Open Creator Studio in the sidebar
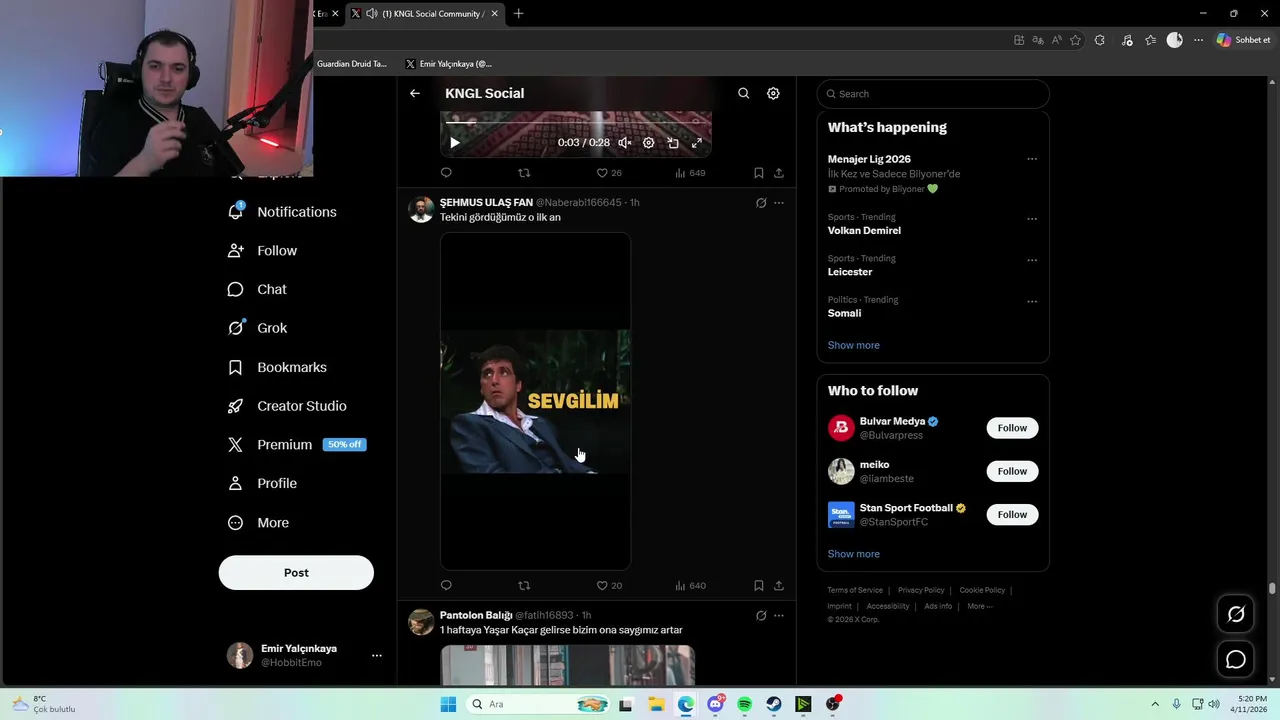Viewport: 1280px width, 720px height. (288, 406)
